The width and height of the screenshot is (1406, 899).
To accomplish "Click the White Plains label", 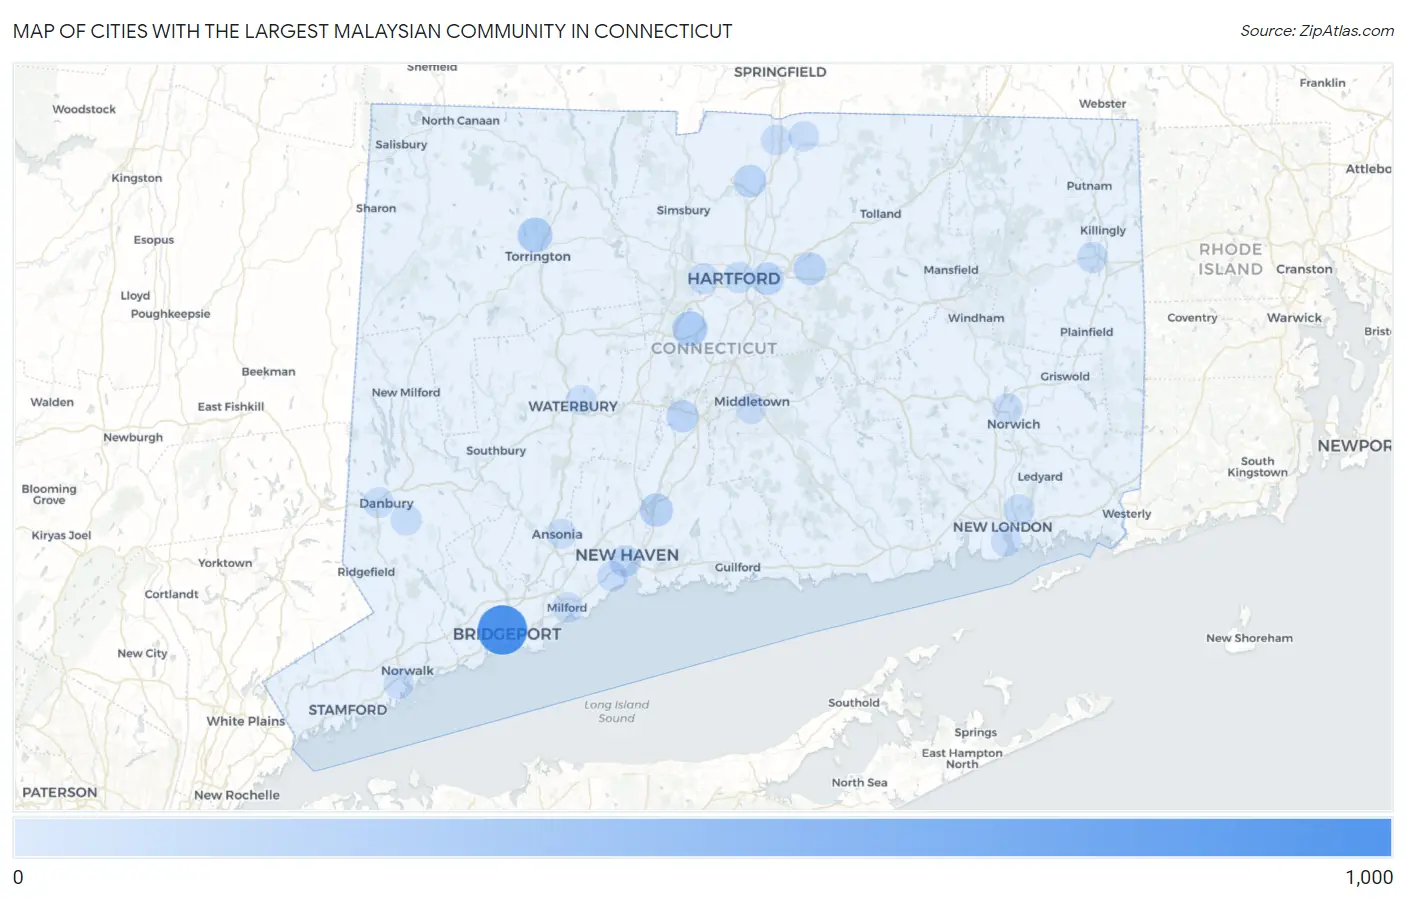I will (246, 721).
